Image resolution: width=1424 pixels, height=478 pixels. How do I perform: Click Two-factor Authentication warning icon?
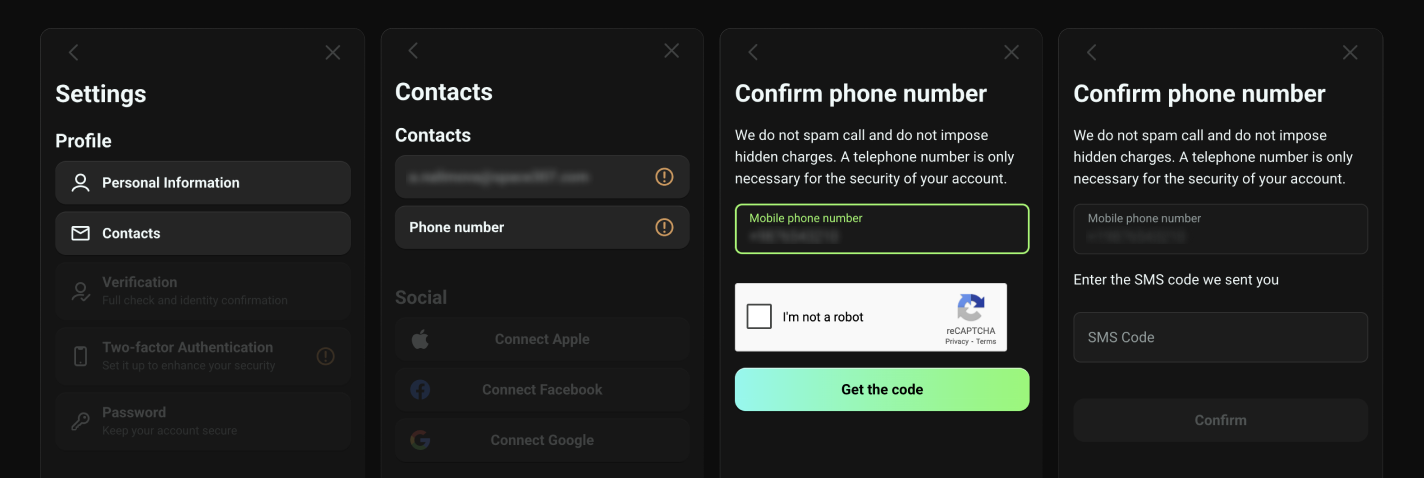click(x=325, y=356)
